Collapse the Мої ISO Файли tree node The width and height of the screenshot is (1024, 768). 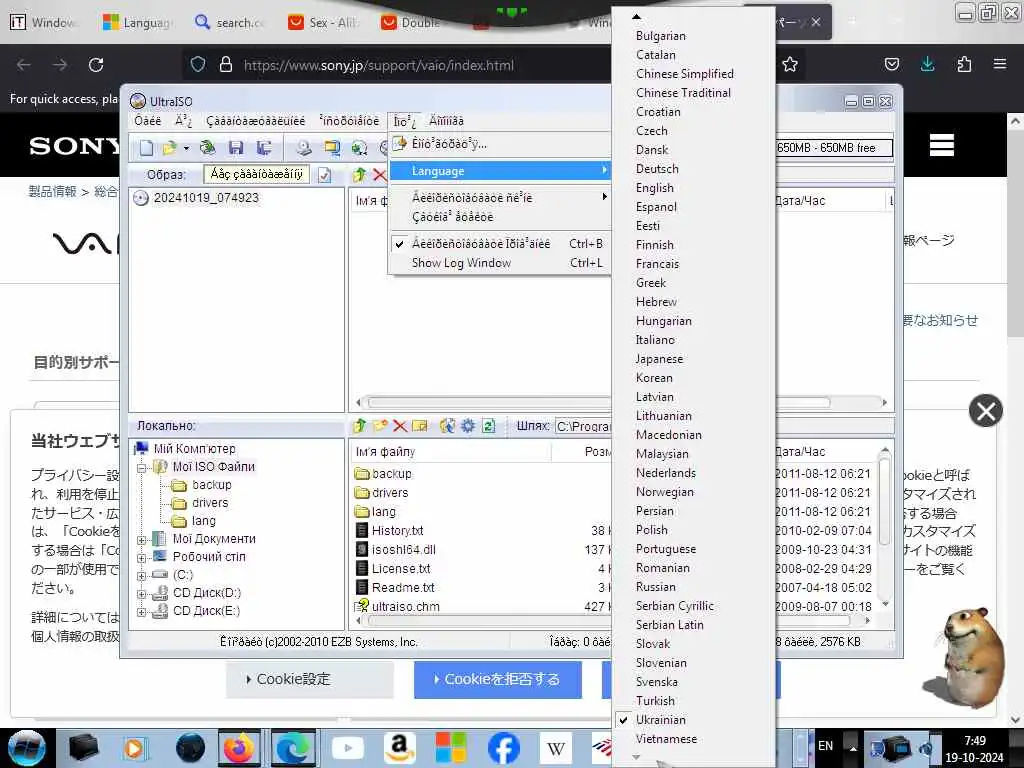[142, 468]
